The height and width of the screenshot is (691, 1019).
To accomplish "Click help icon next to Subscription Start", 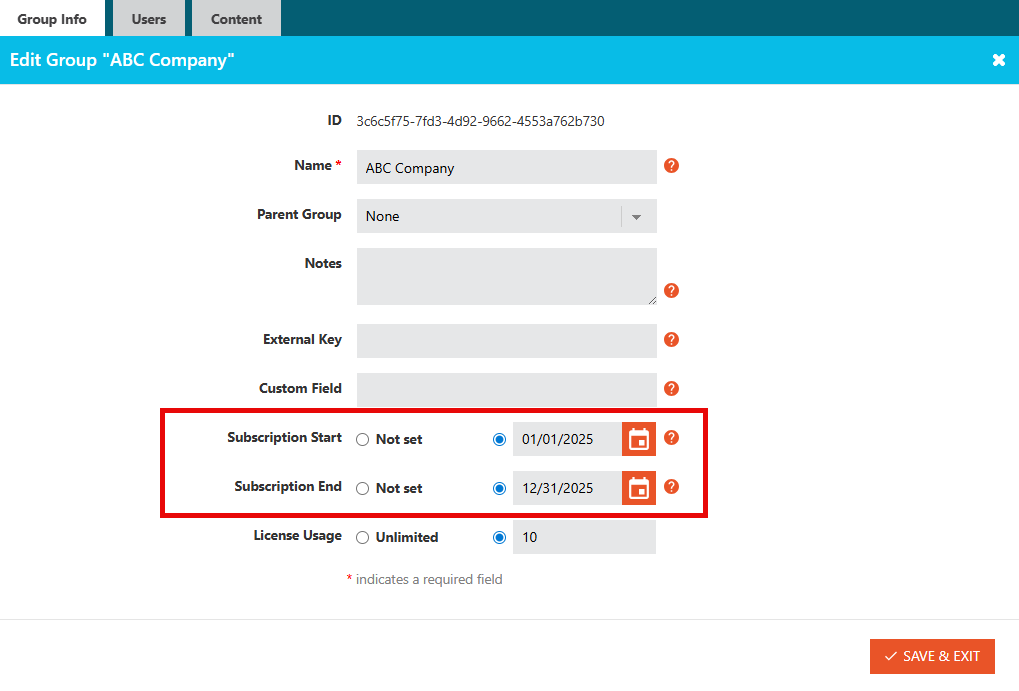I will pyautogui.click(x=672, y=438).
